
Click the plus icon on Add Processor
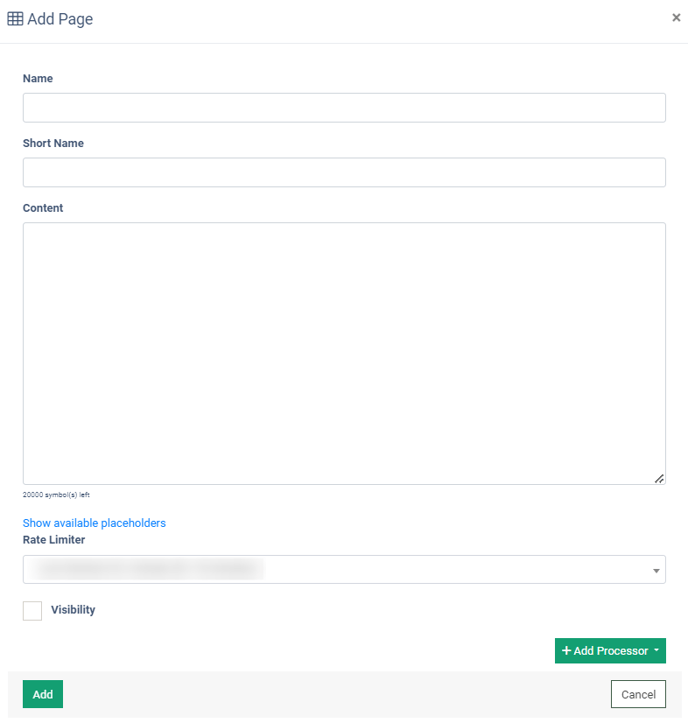[566, 650]
